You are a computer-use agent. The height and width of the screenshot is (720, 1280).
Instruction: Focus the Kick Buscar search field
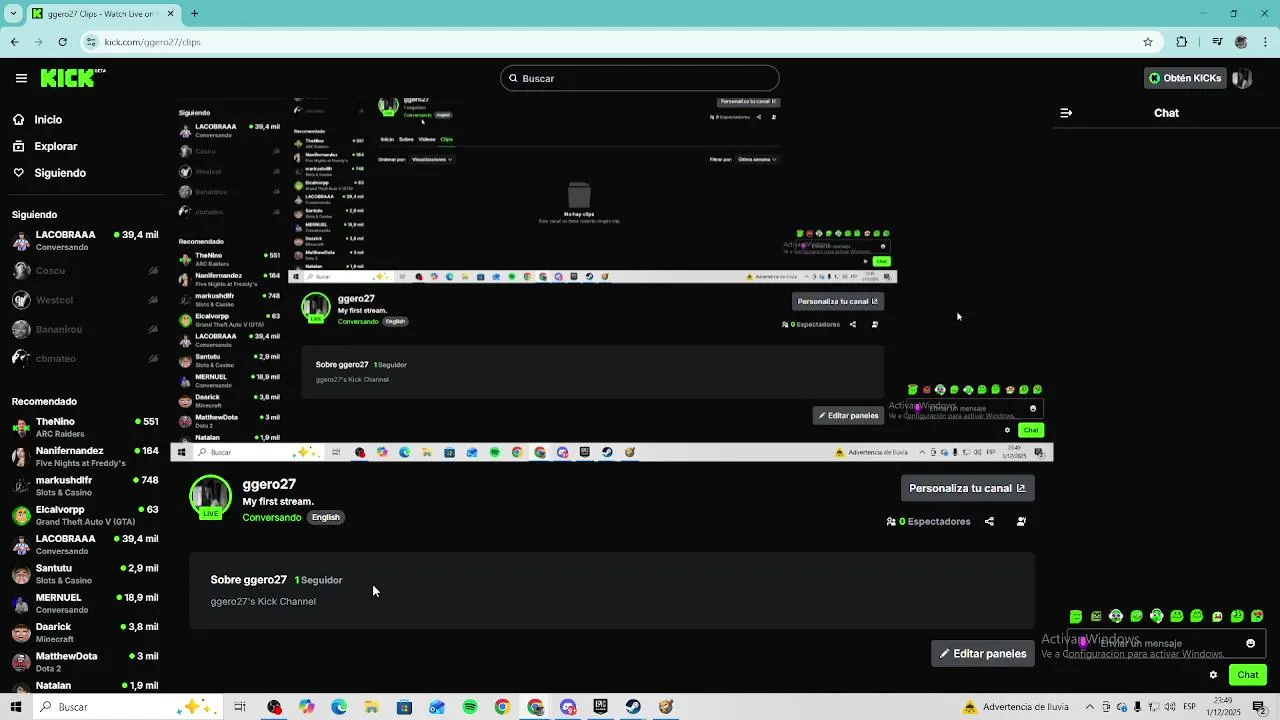[640, 78]
